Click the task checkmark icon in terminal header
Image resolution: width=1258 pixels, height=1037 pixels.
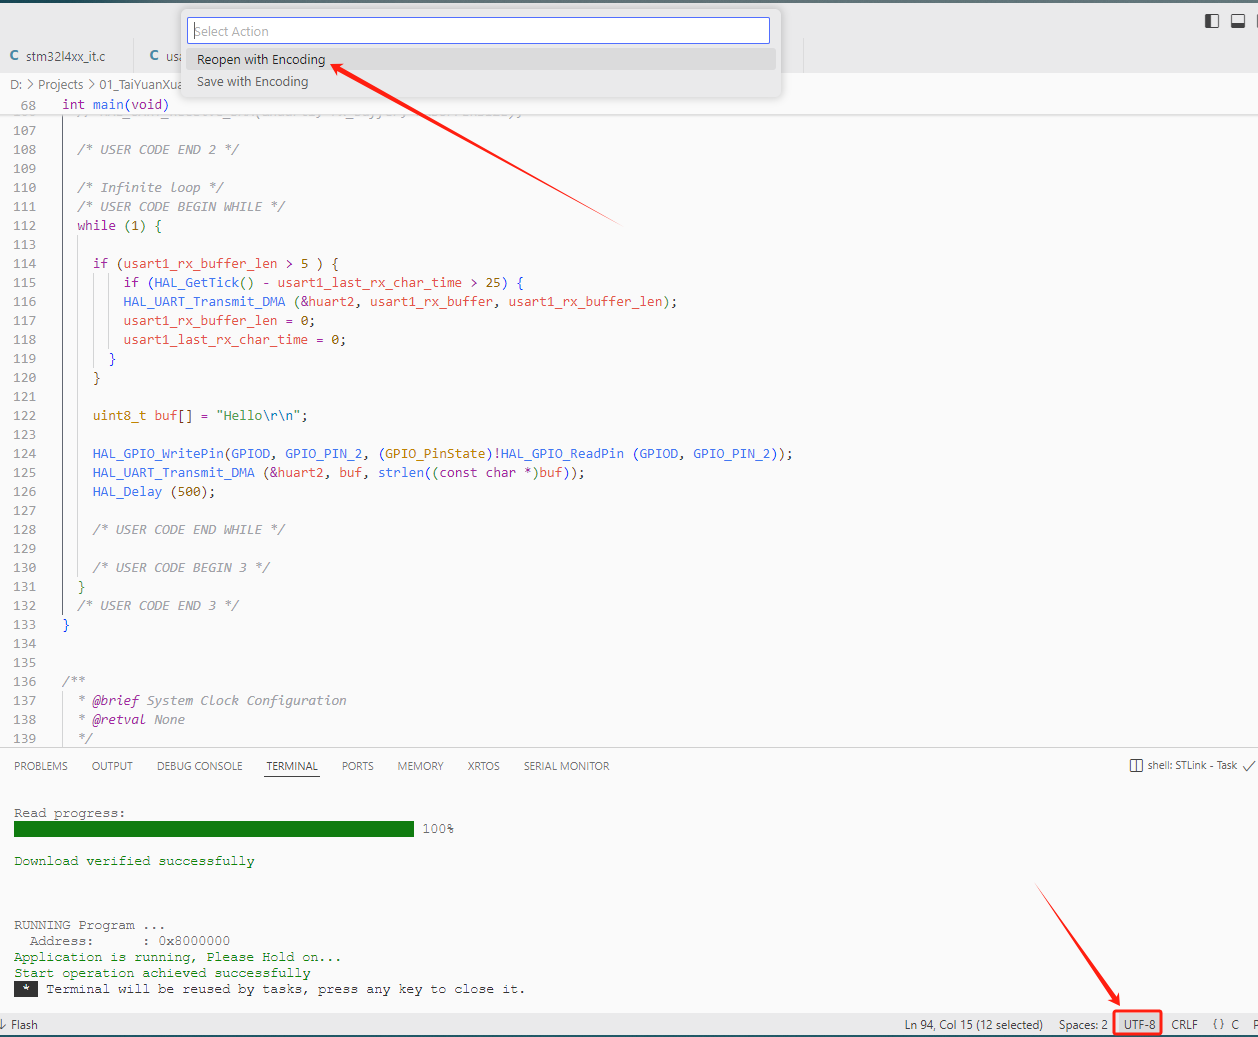(x=1249, y=765)
